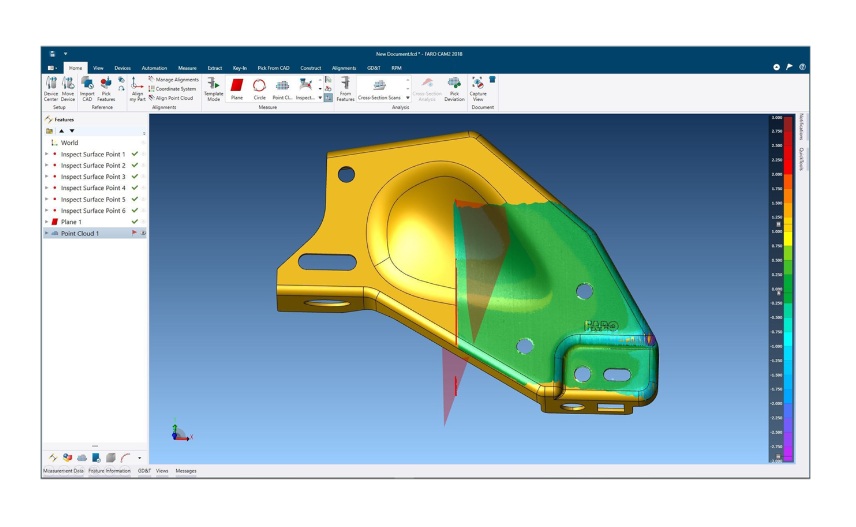Click the save icon in the title bar
Image resolution: width=856 pixels, height=527 pixels.
click(52, 54)
